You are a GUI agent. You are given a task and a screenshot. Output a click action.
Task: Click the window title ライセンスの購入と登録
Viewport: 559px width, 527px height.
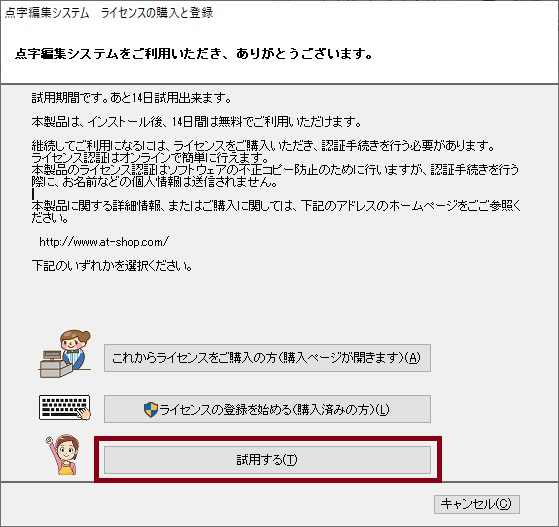point(157,13)
